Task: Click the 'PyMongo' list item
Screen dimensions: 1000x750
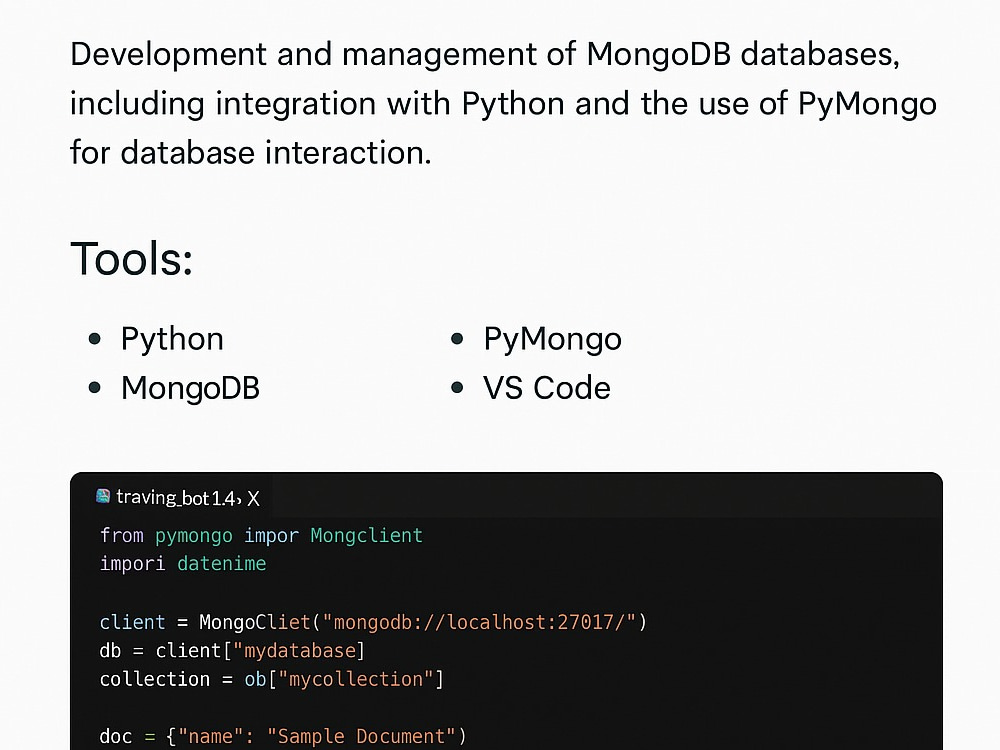Action: pos(552,339)
